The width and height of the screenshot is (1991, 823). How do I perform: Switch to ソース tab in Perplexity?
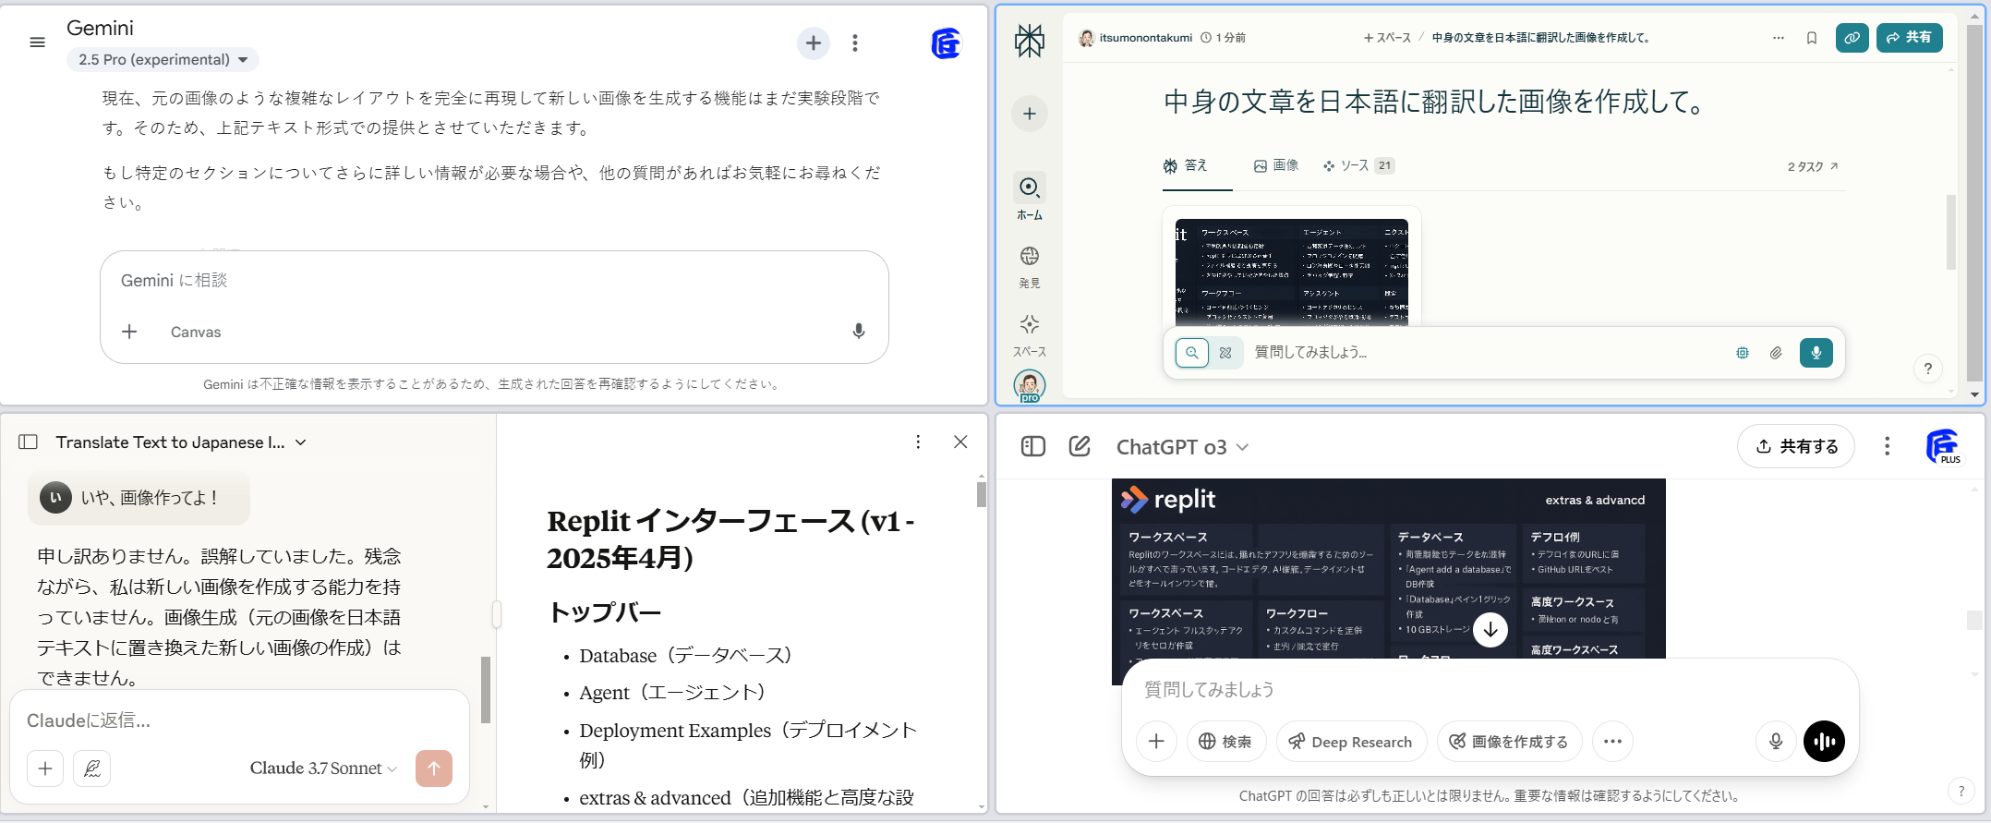pos(1358,166)
